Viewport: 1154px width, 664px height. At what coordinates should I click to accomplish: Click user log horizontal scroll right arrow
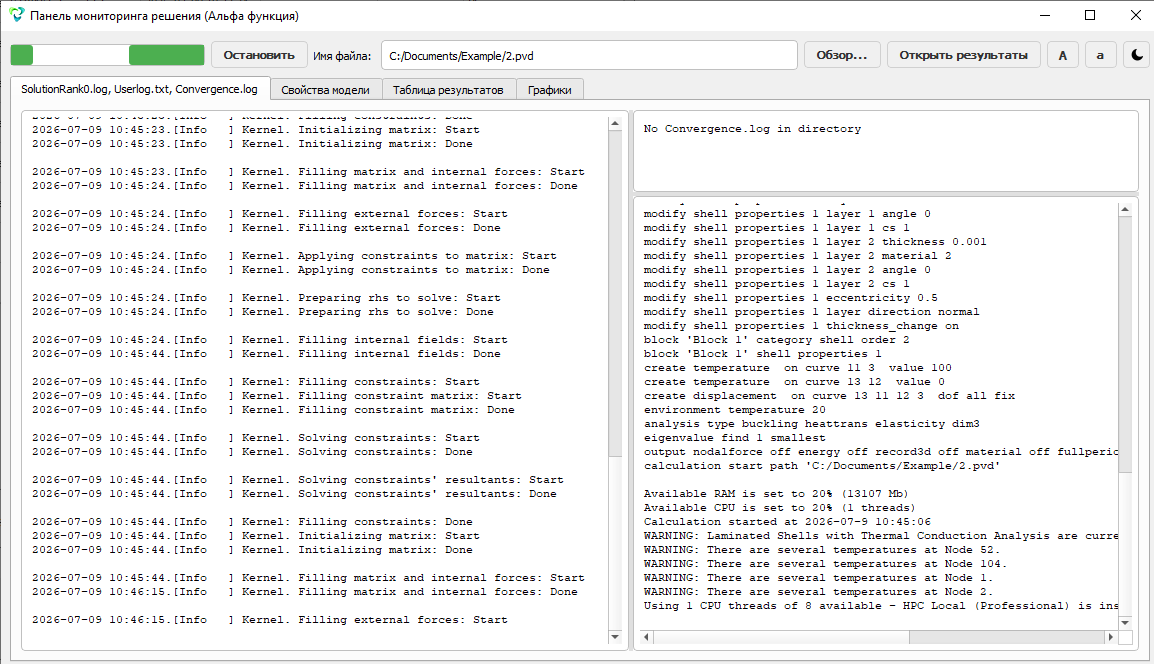point(1111,637)
